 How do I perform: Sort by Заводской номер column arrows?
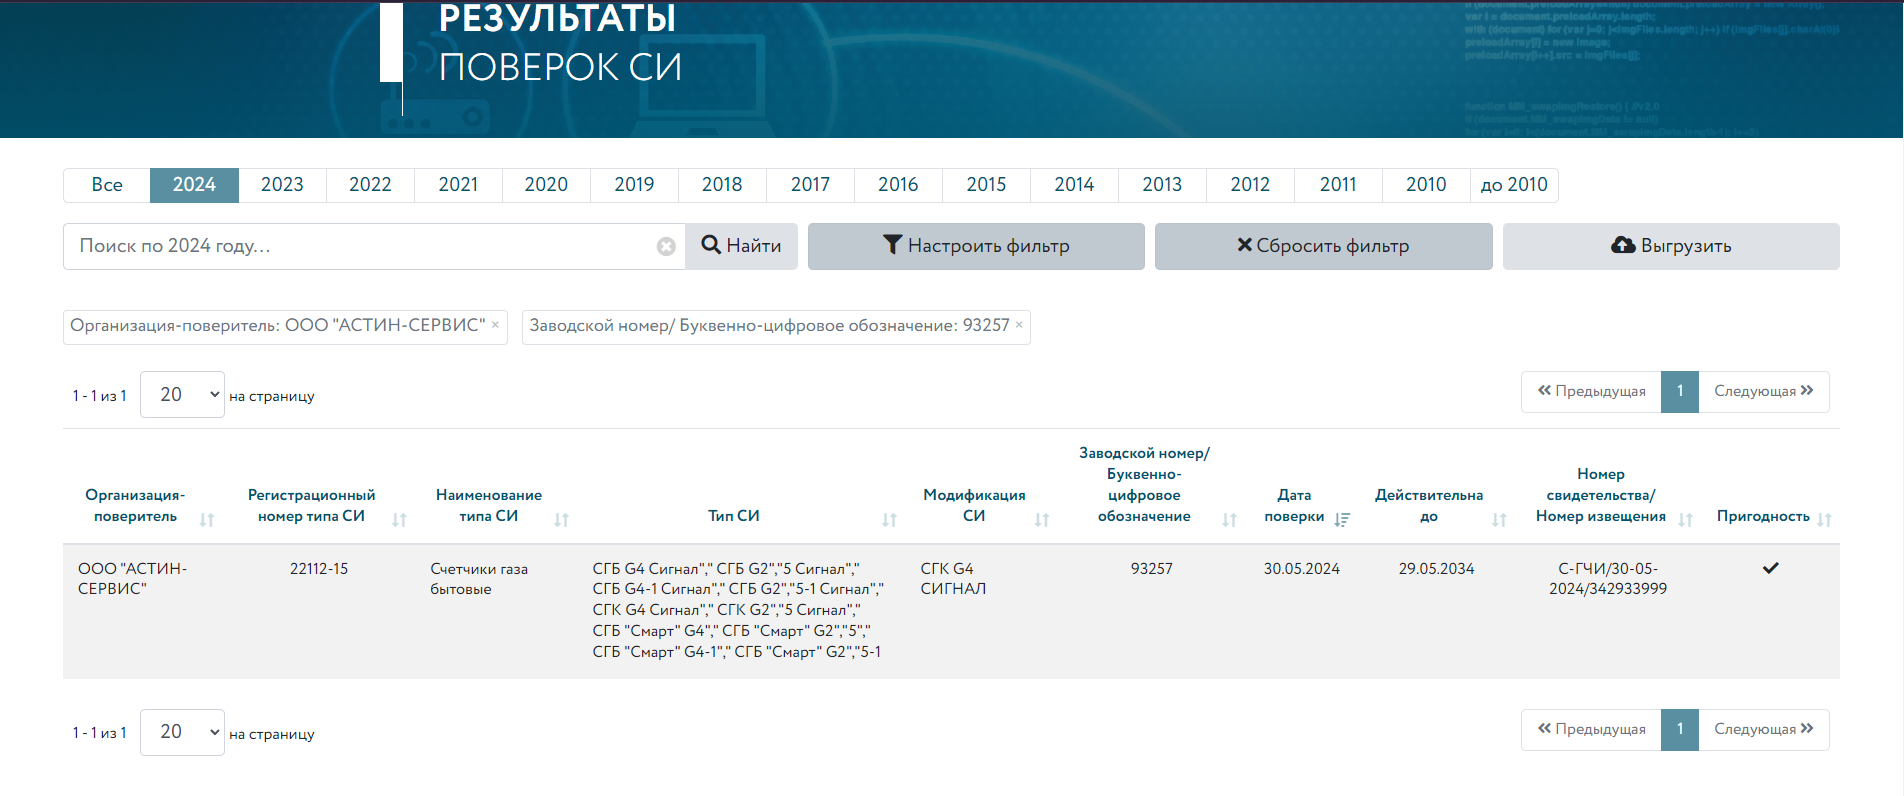coord(1229,520)
